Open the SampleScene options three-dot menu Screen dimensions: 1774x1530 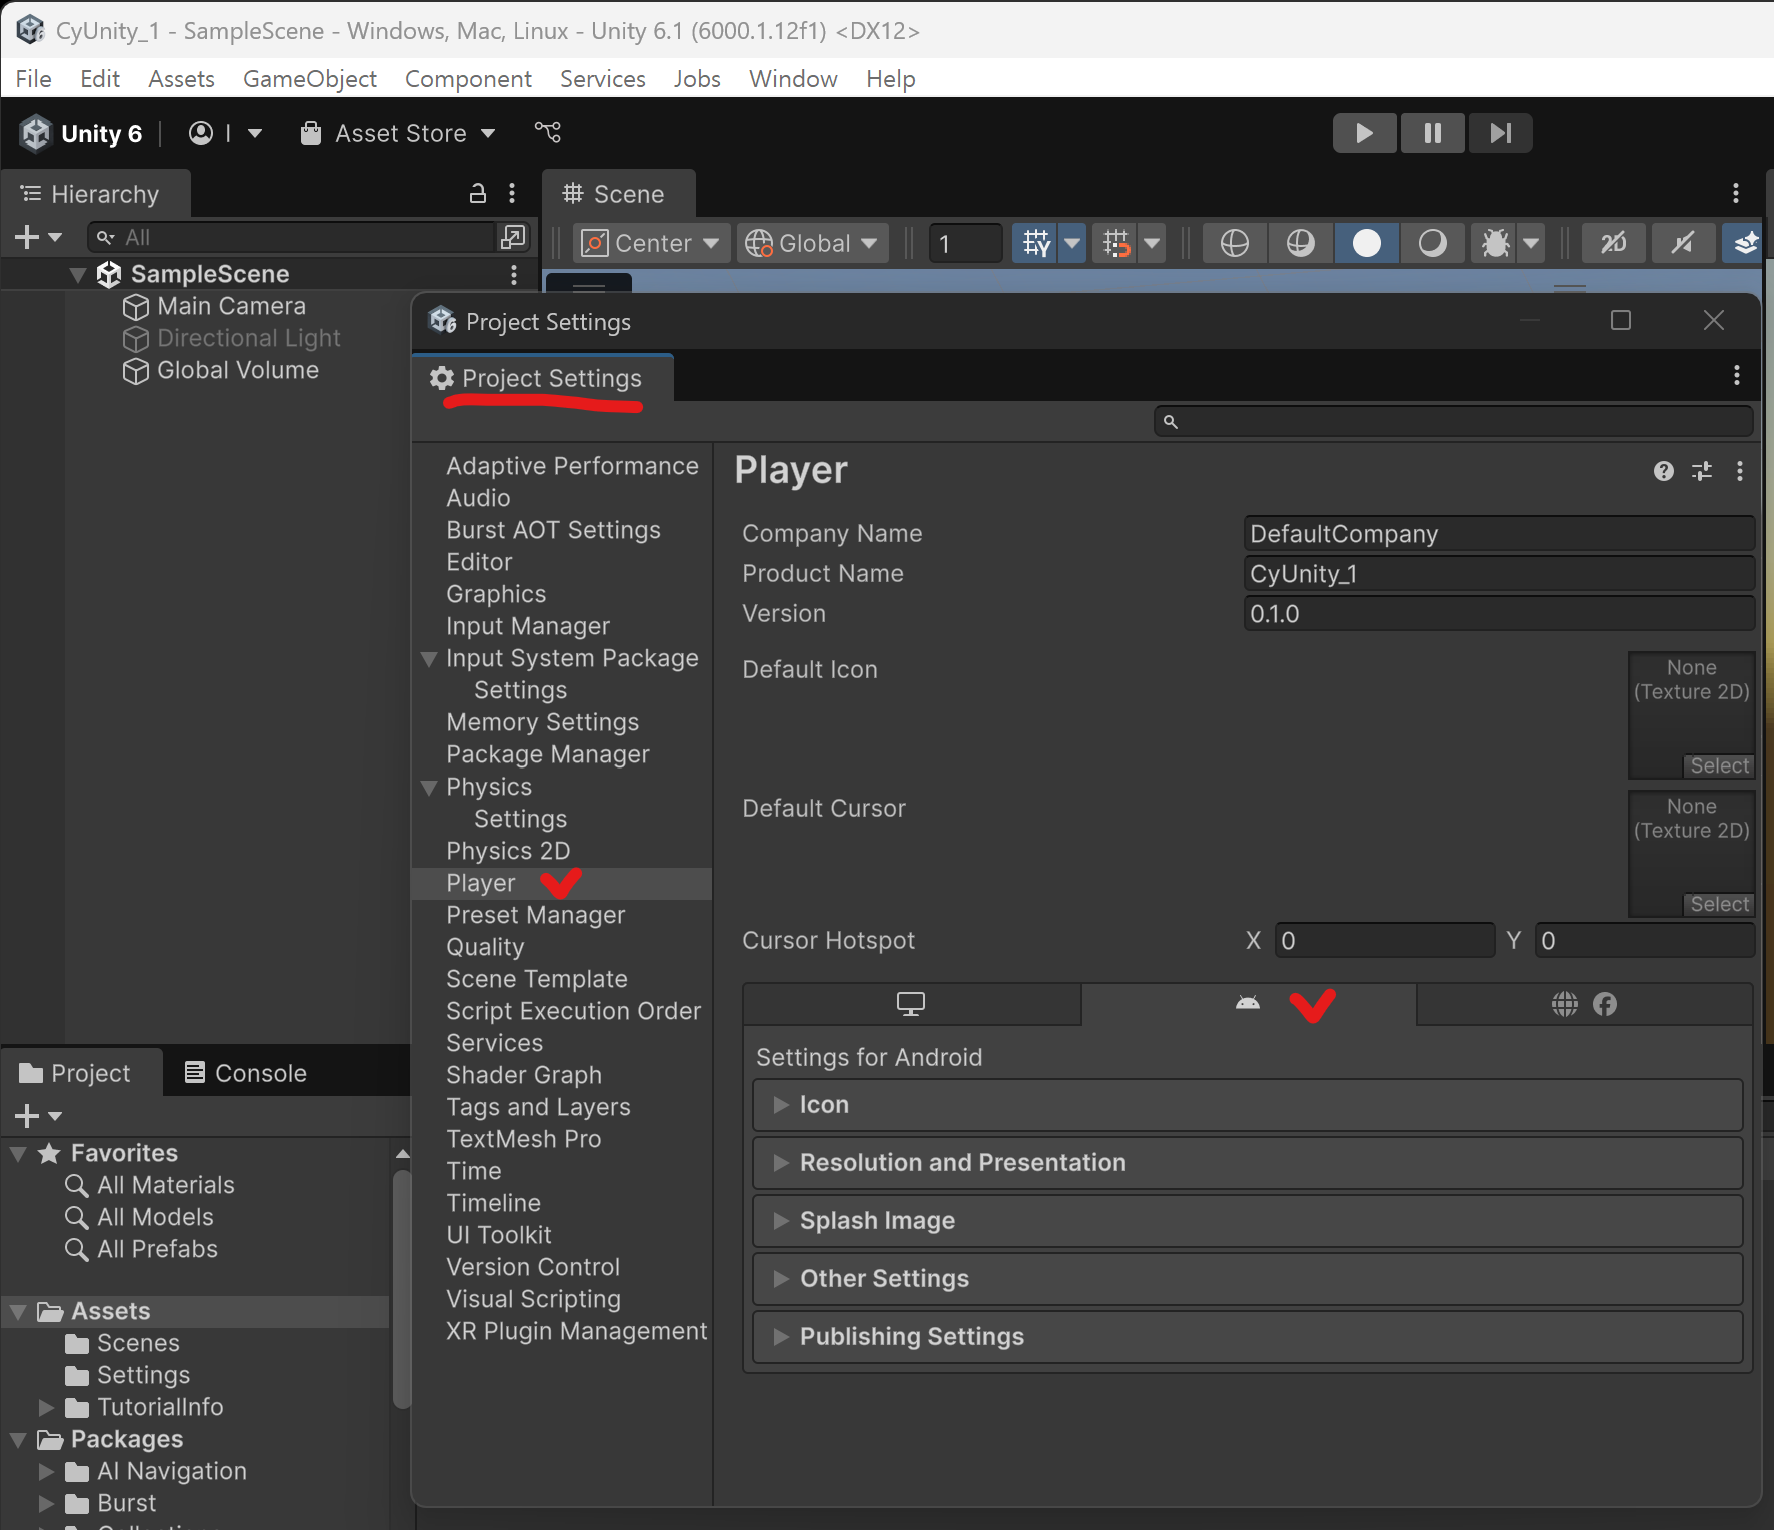pyautogui.click(x=514, y=274)
